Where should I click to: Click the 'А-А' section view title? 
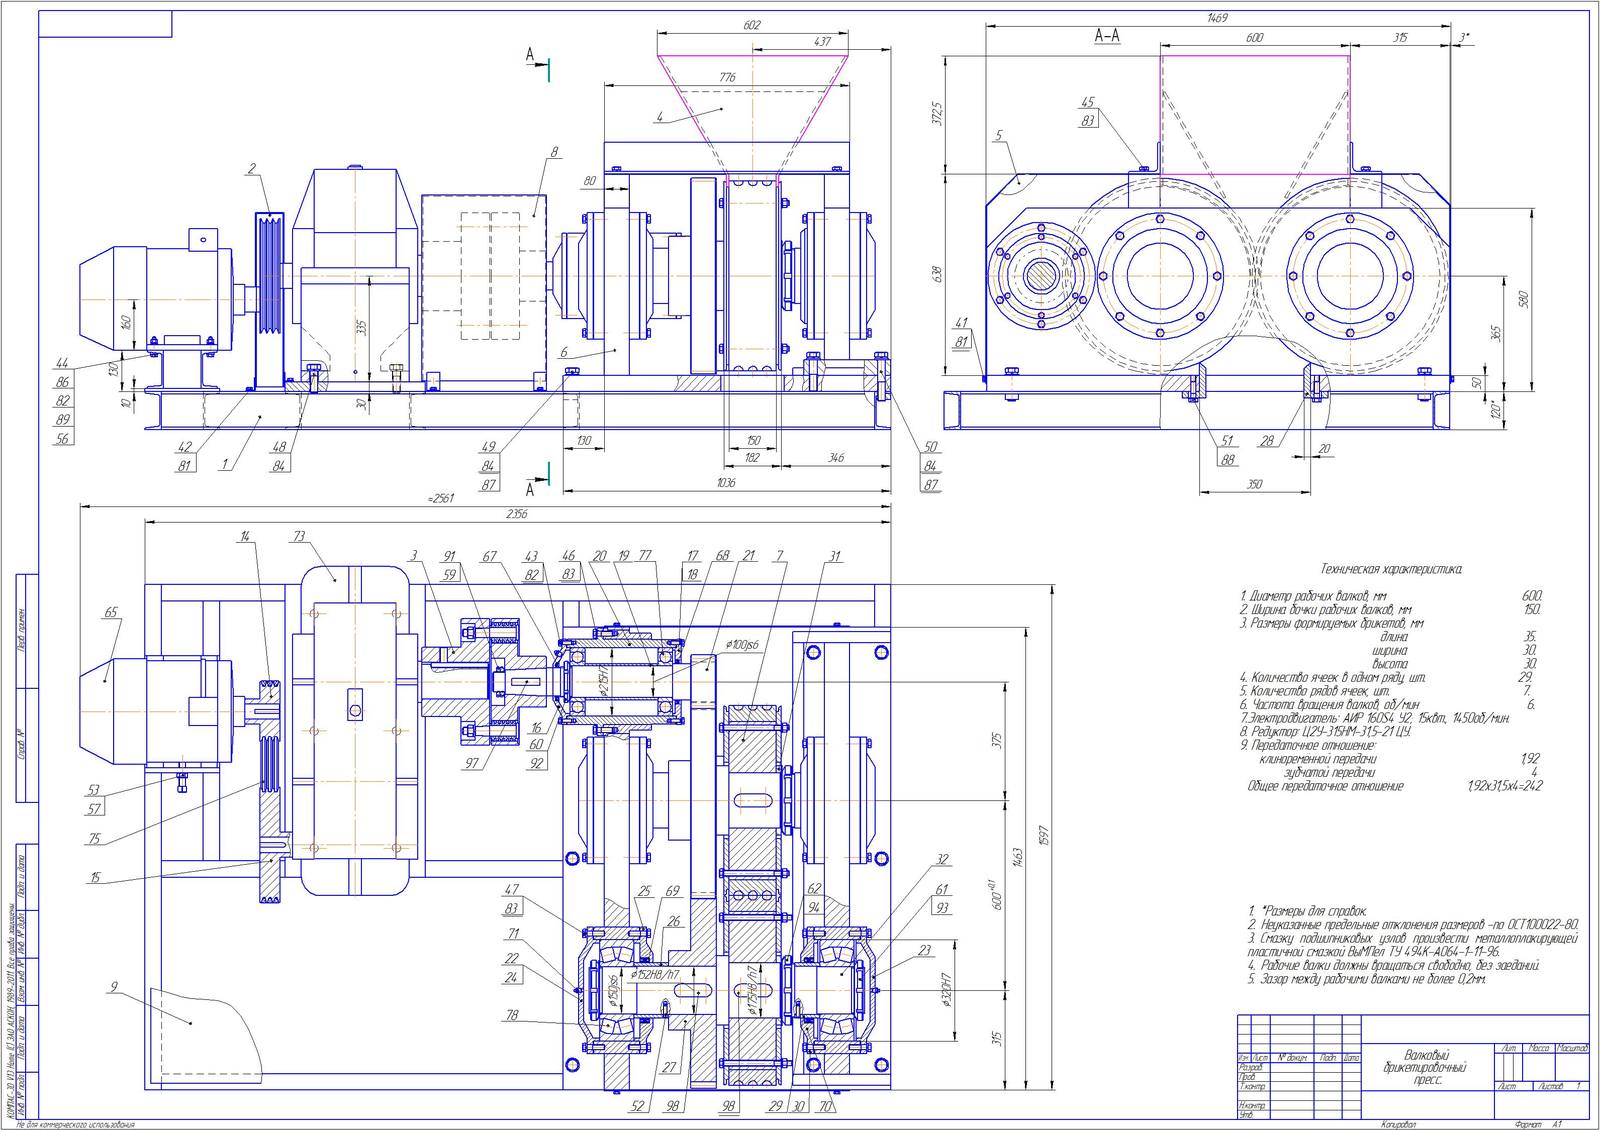tap(1107, 36)
